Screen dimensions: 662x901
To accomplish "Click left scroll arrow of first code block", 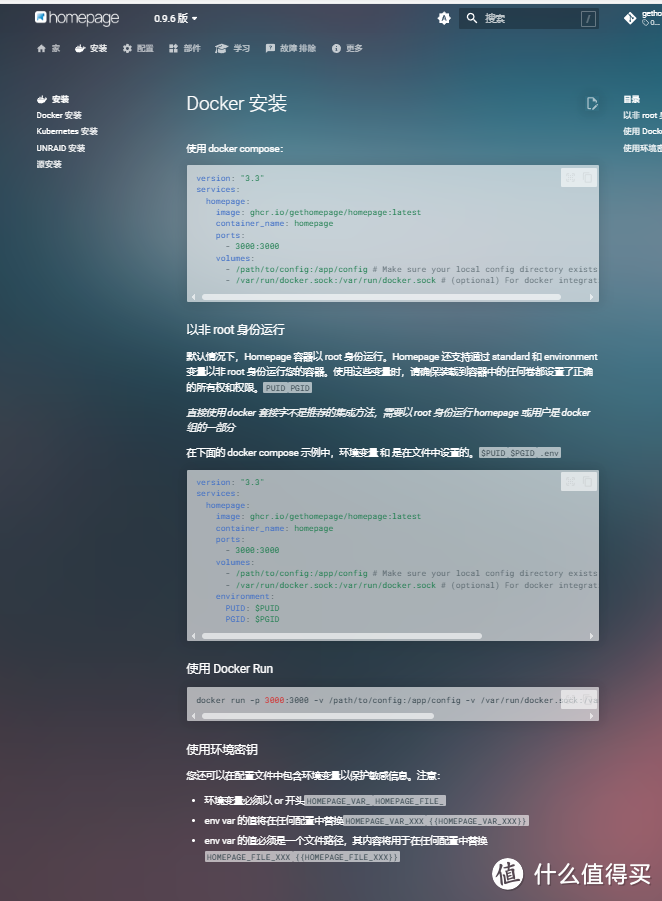I will point(194,297).
